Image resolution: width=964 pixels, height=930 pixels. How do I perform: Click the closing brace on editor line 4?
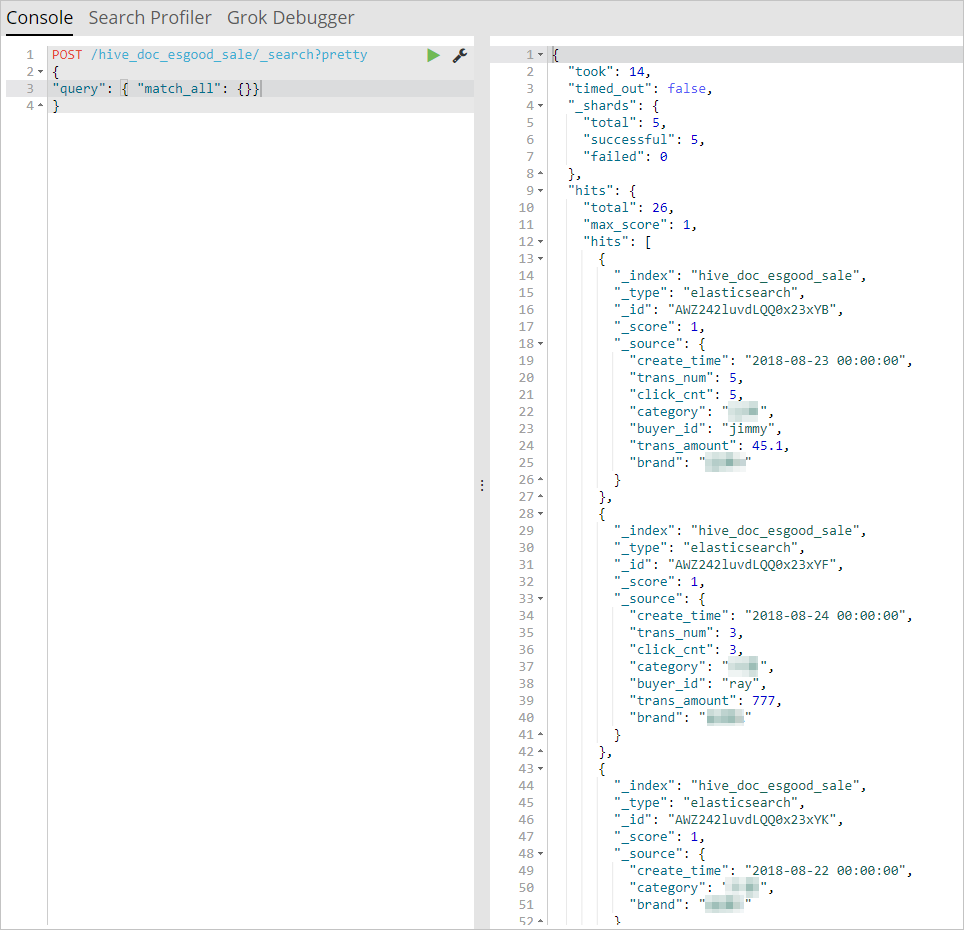pyautogui.click(x=56, y=106)
